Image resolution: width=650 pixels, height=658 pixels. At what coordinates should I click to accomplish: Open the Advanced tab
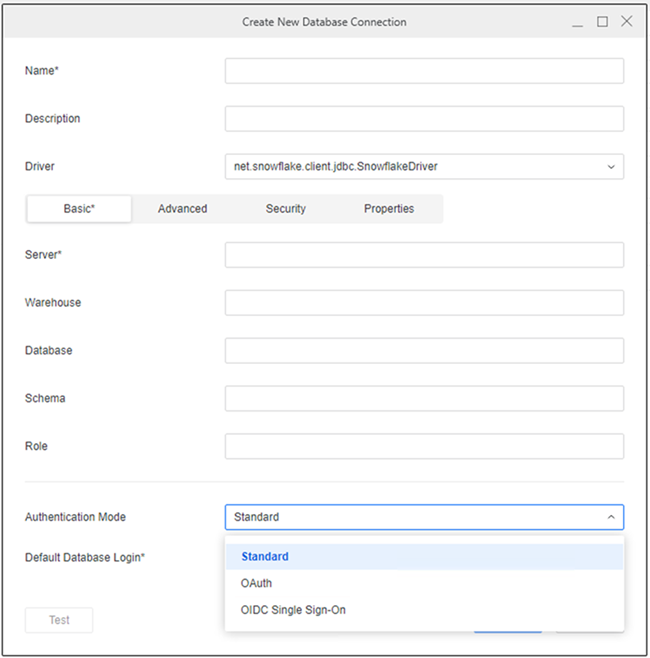pos(183,209)
